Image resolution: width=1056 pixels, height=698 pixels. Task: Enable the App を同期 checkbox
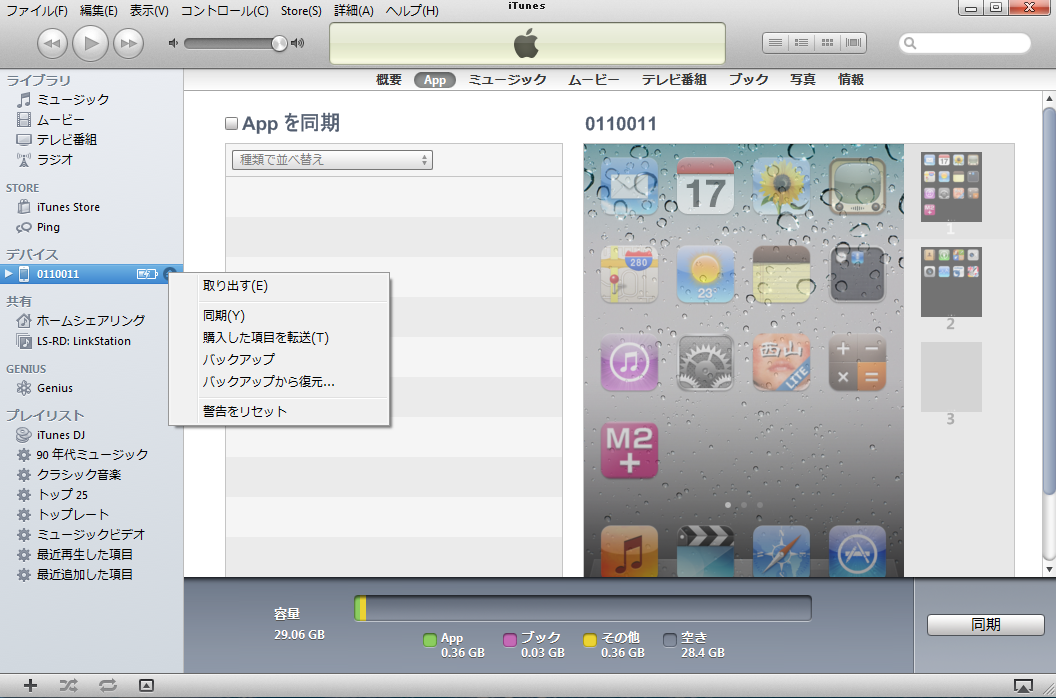pyautogui.click(x=231, y=123)
